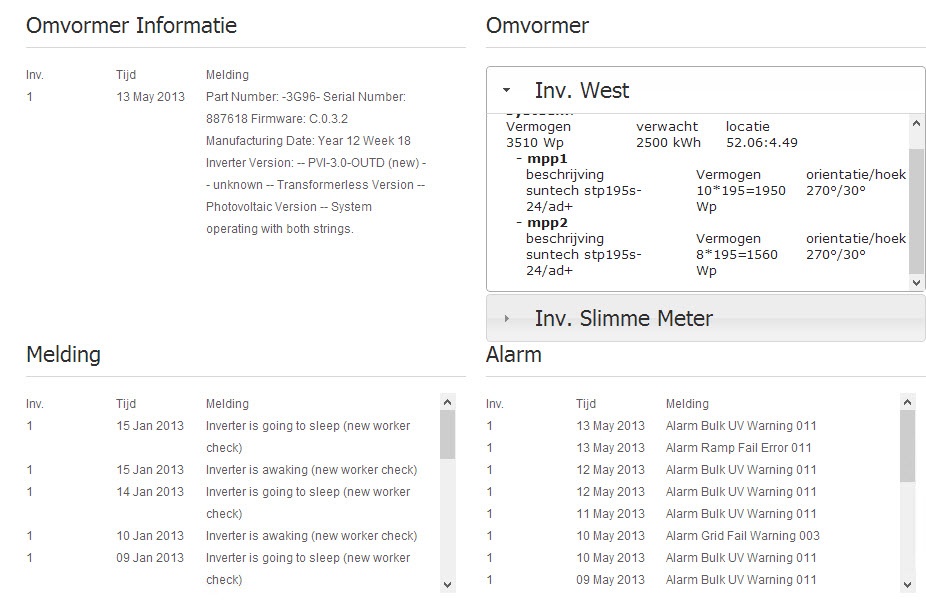926x615 pixels.
Task: Select the 11 May 2013 Bulk UV Warning alarm
Action: (x=741, y=514)
